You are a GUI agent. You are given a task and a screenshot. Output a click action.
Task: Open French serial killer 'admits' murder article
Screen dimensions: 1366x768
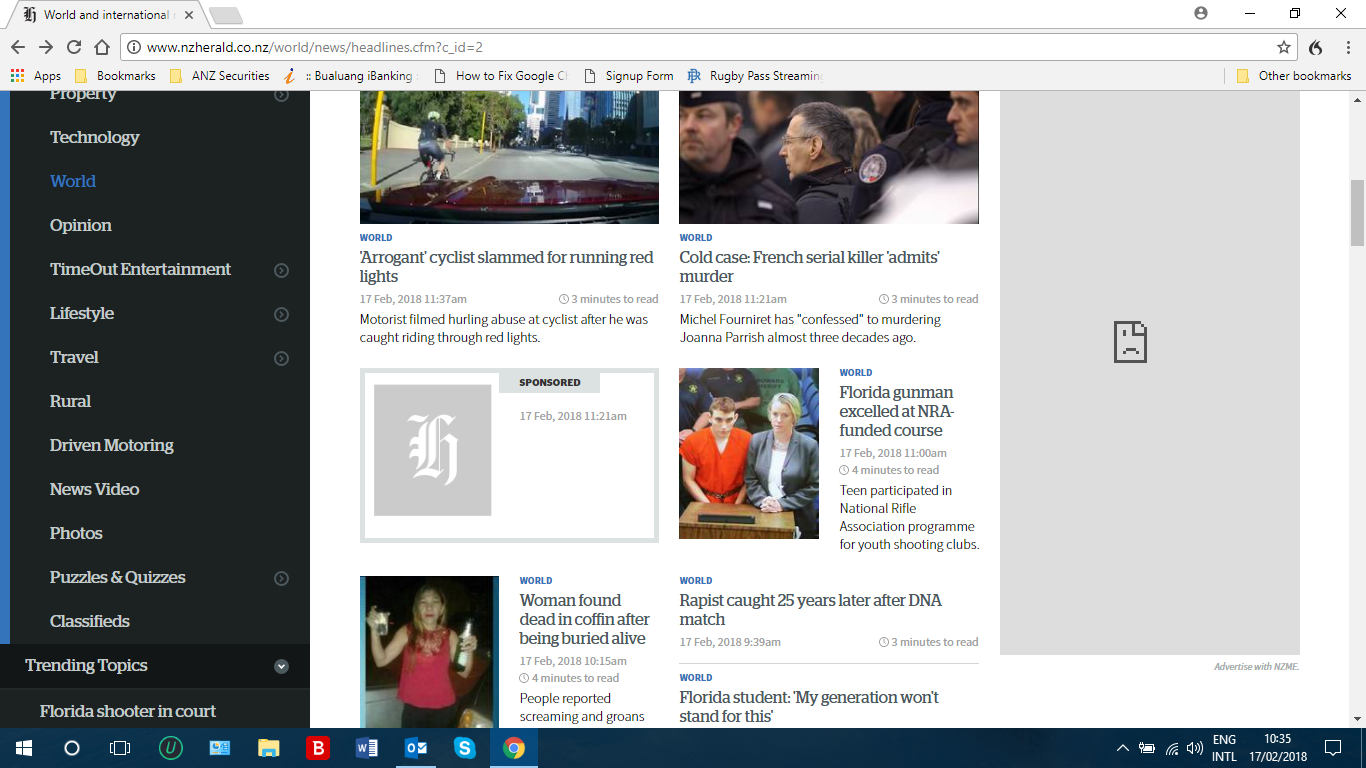pyautogui.click(x=809, y=267)
